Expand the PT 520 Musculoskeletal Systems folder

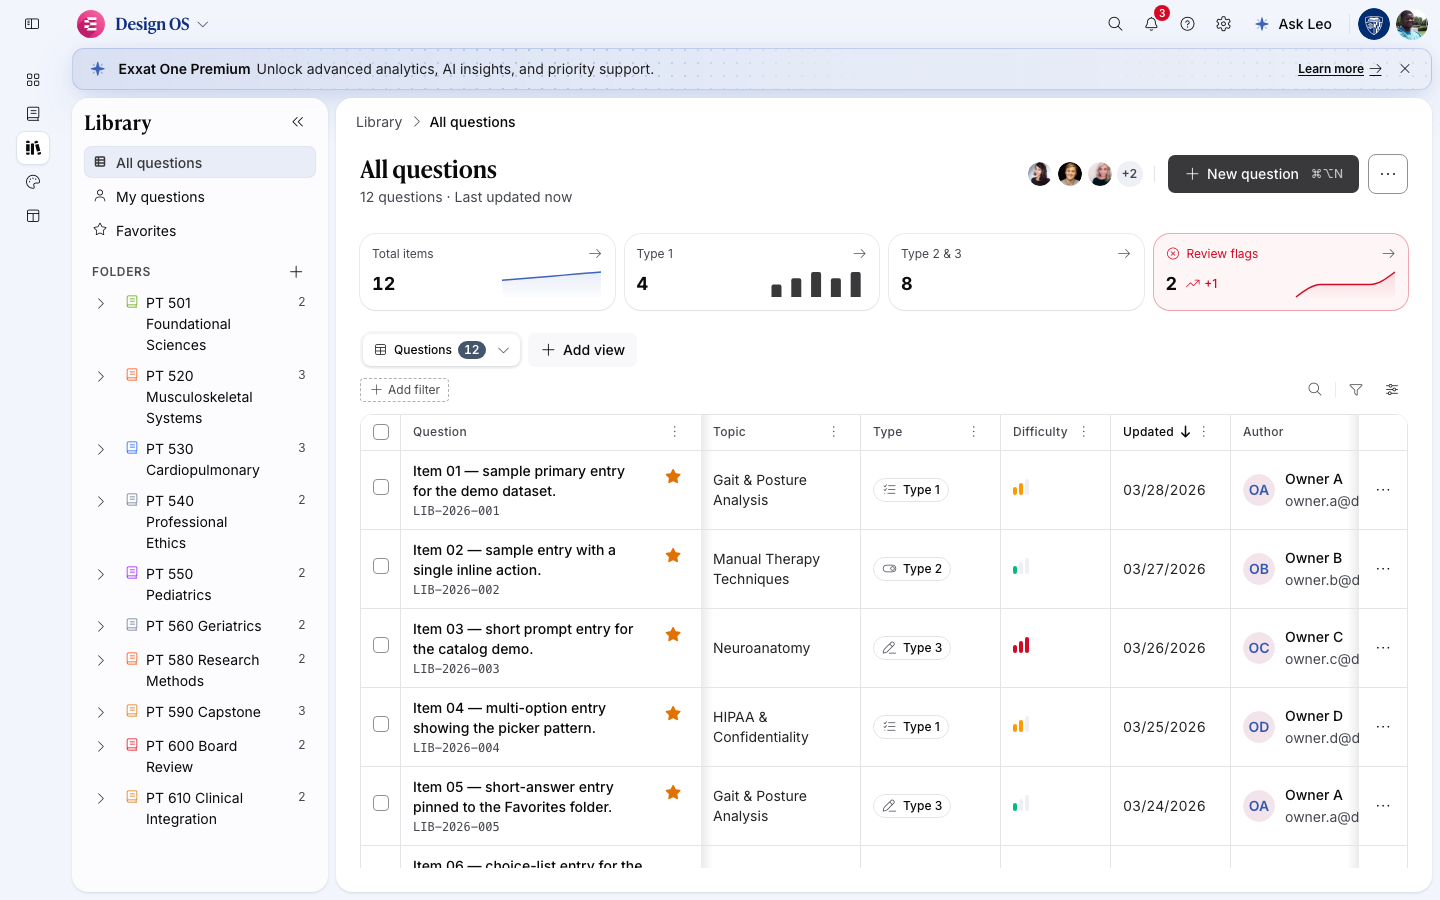pyautogui.click(x=101, y=376)
